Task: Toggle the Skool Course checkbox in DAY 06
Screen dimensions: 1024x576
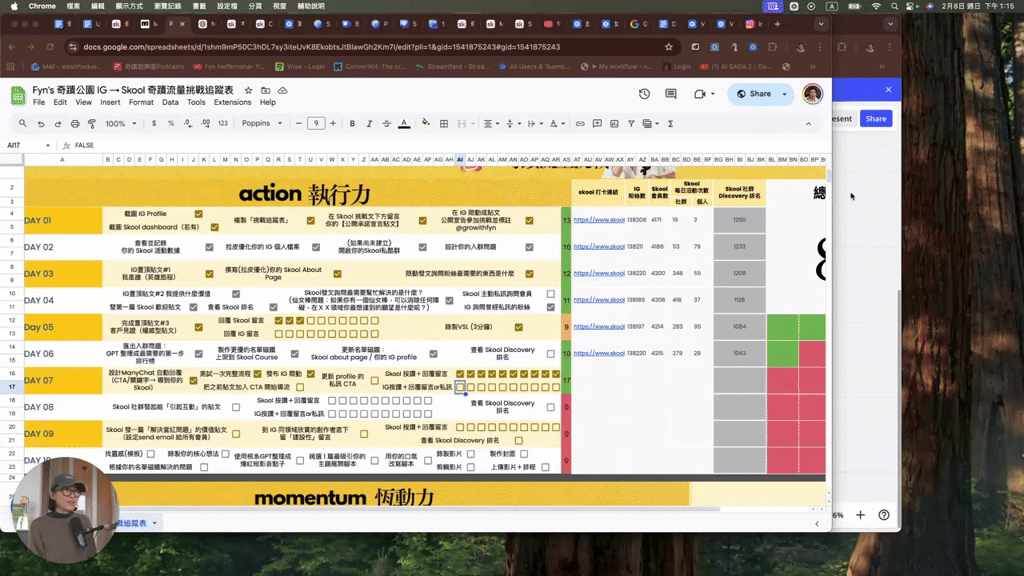Action: (x=295, y=354)
